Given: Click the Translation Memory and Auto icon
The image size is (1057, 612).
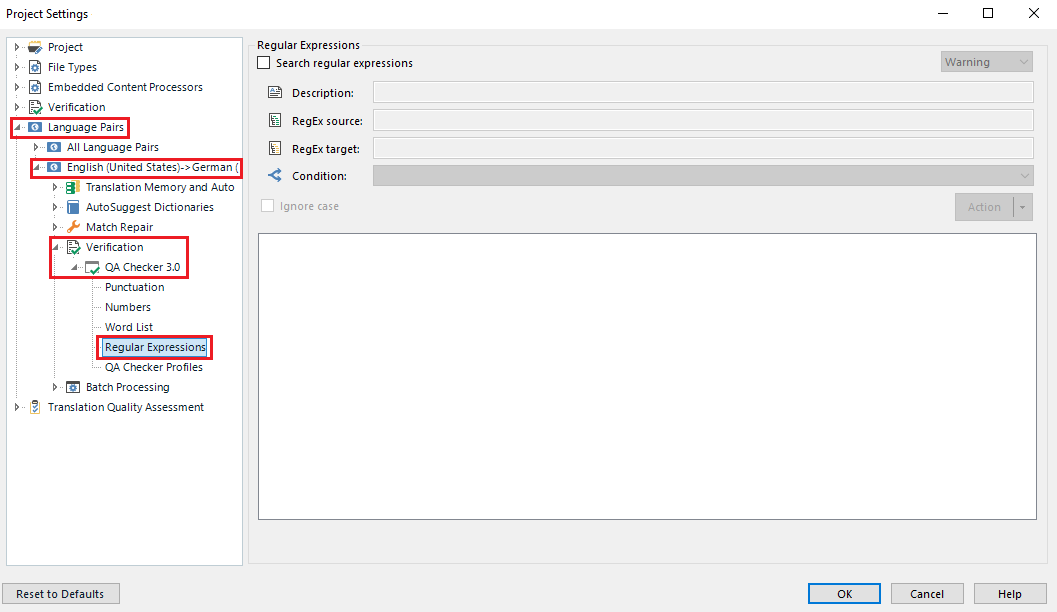Looking at the screenshot, I should pyautogui.click(x=71, y=187).
